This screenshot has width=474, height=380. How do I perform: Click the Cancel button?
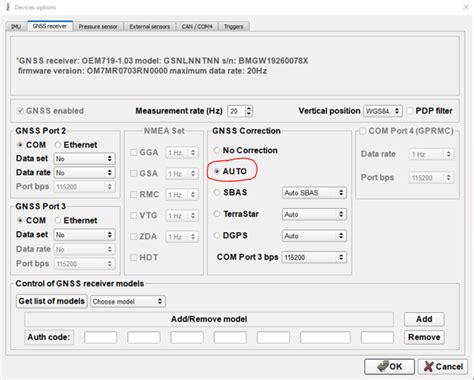(x=443, y=366)
